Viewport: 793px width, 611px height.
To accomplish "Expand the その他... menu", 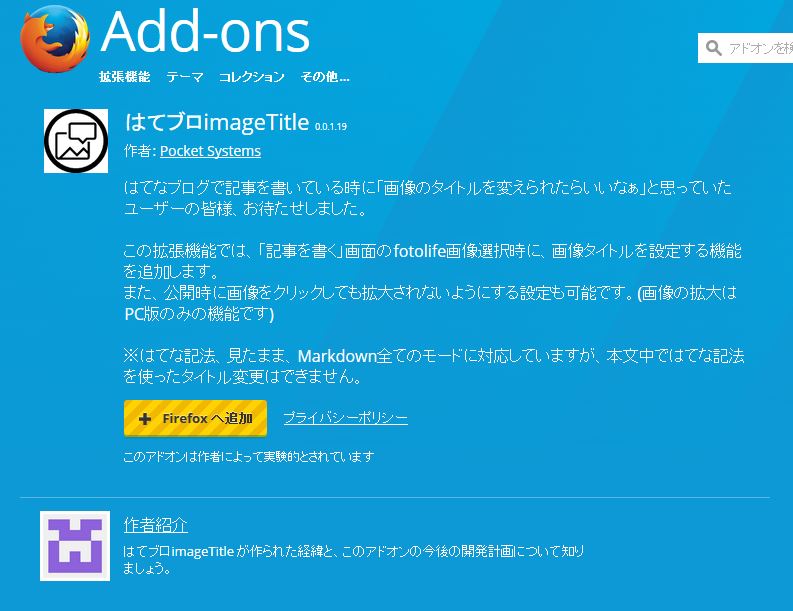I will [325, 77].
